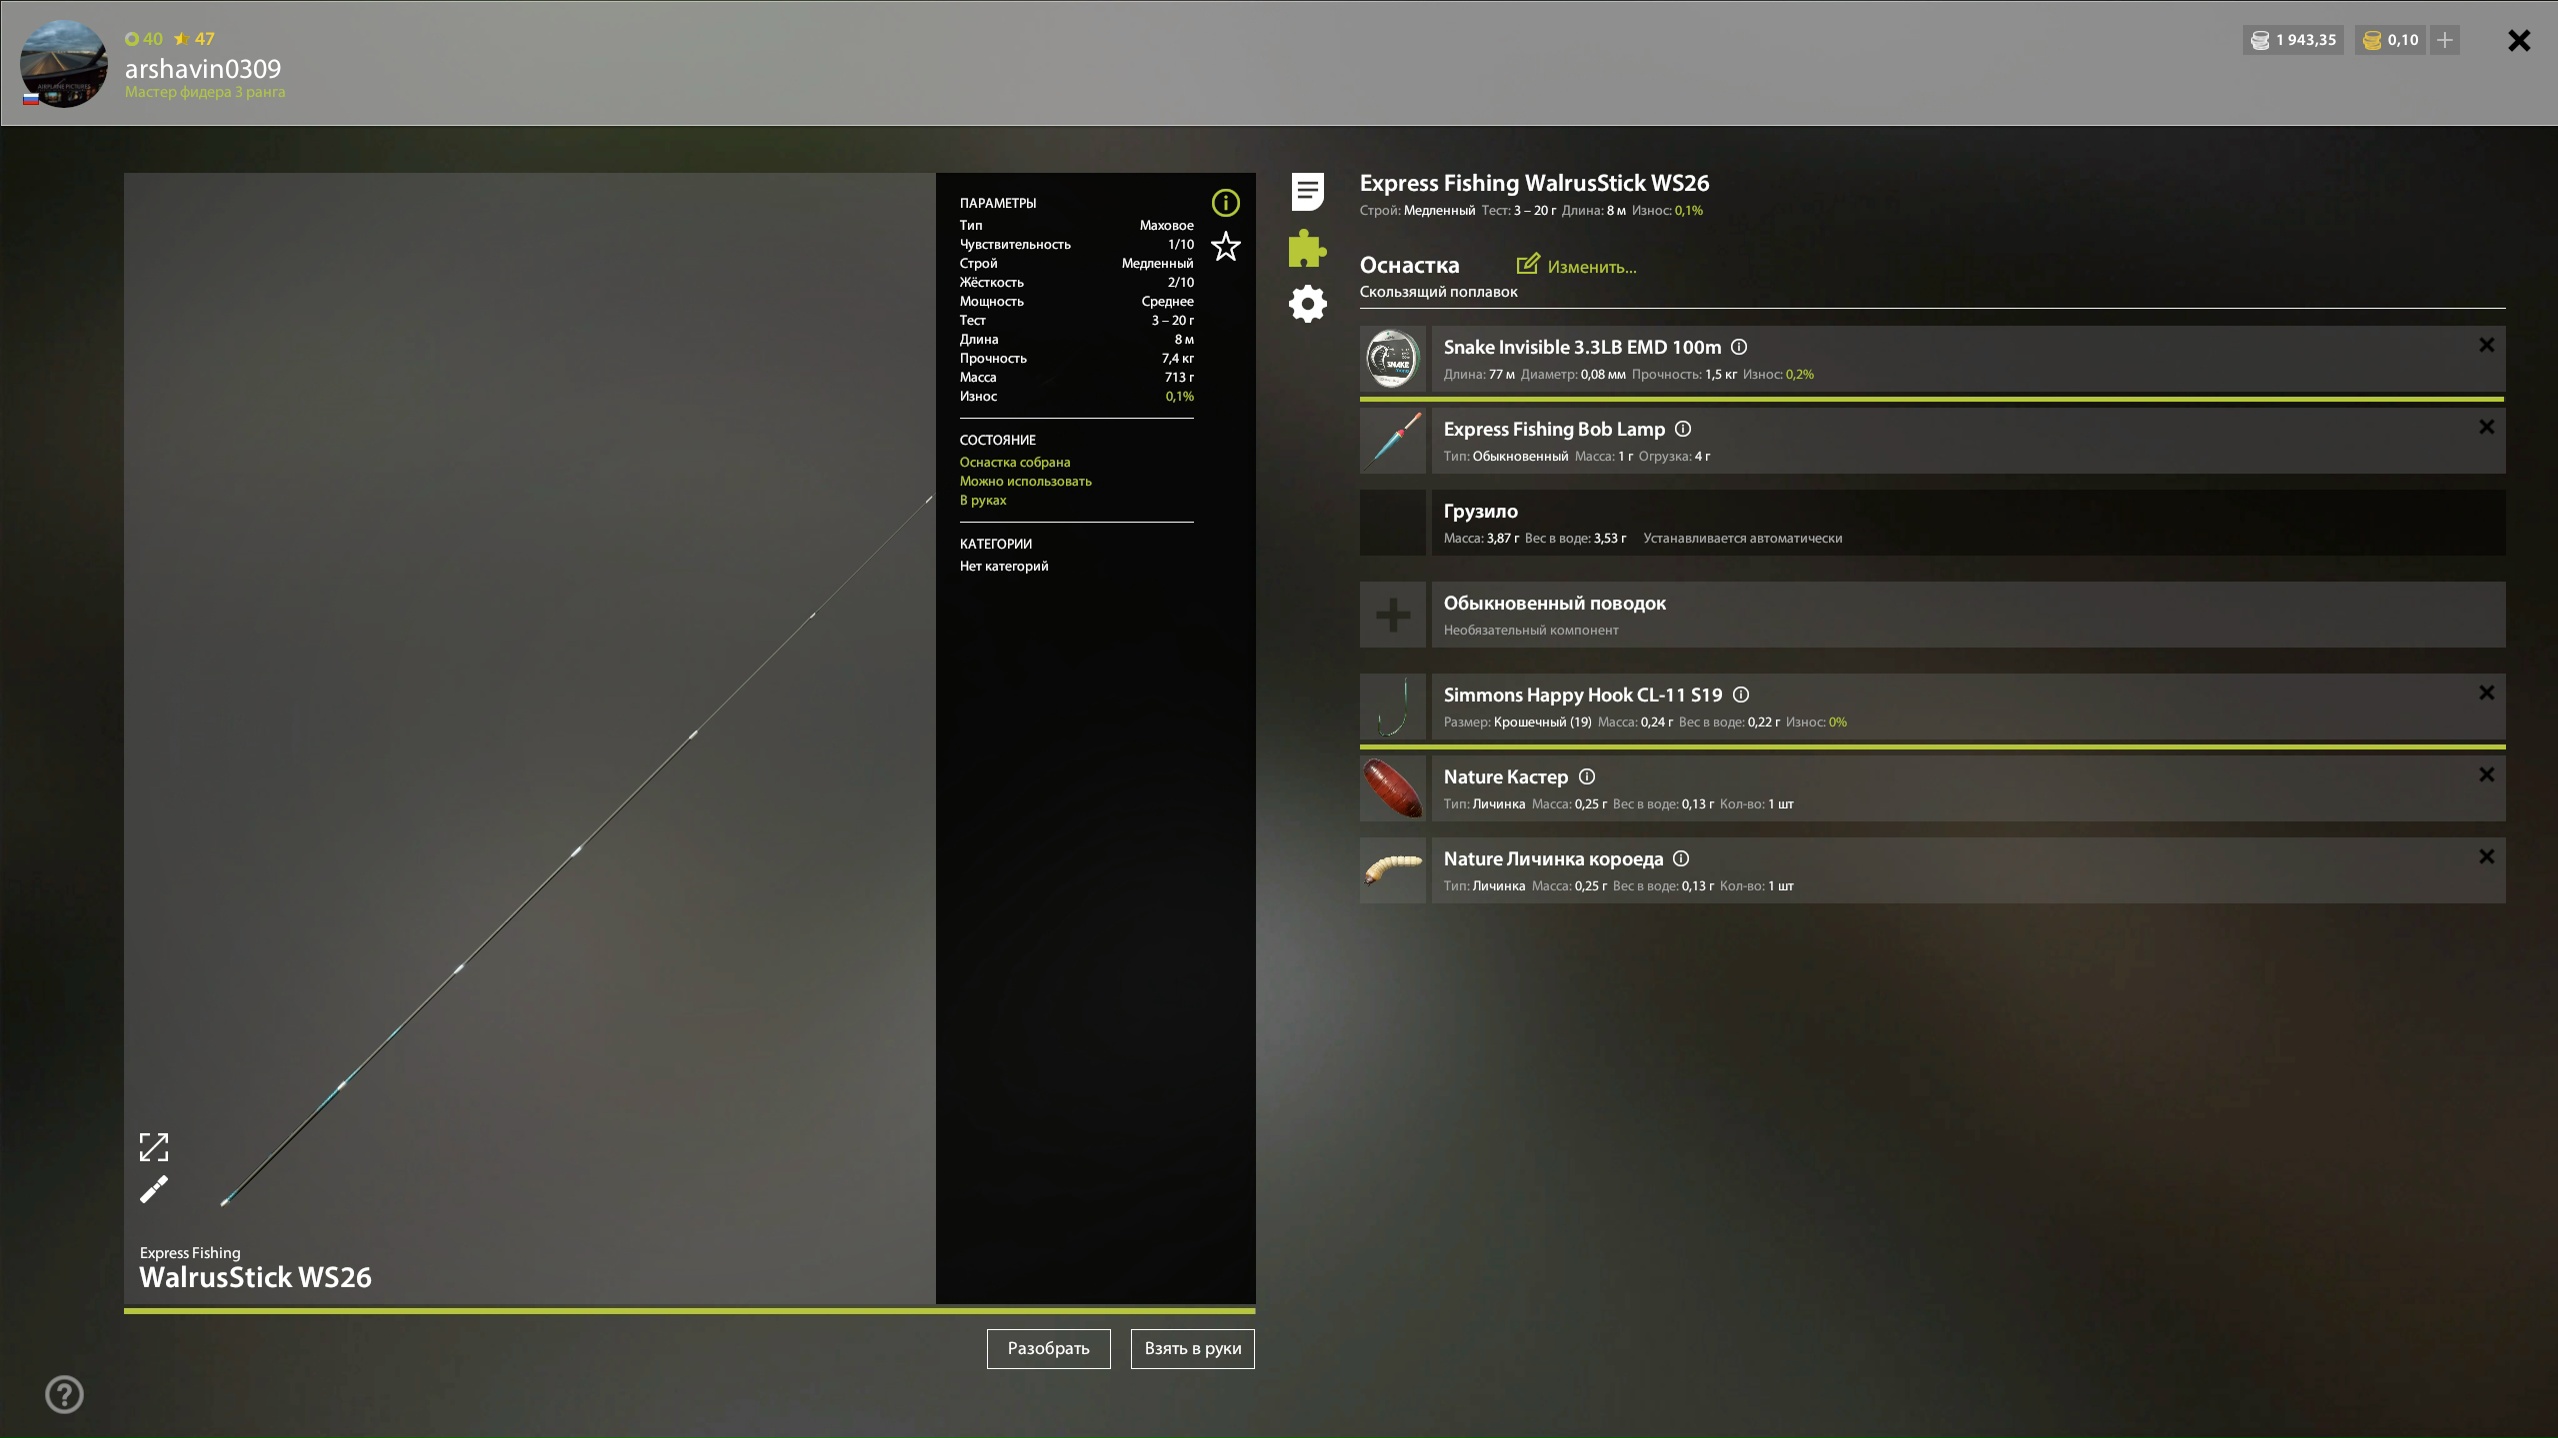Open the description notes tab
This screenshot has height=1438, width=2558.
[x=1307, y=191]
